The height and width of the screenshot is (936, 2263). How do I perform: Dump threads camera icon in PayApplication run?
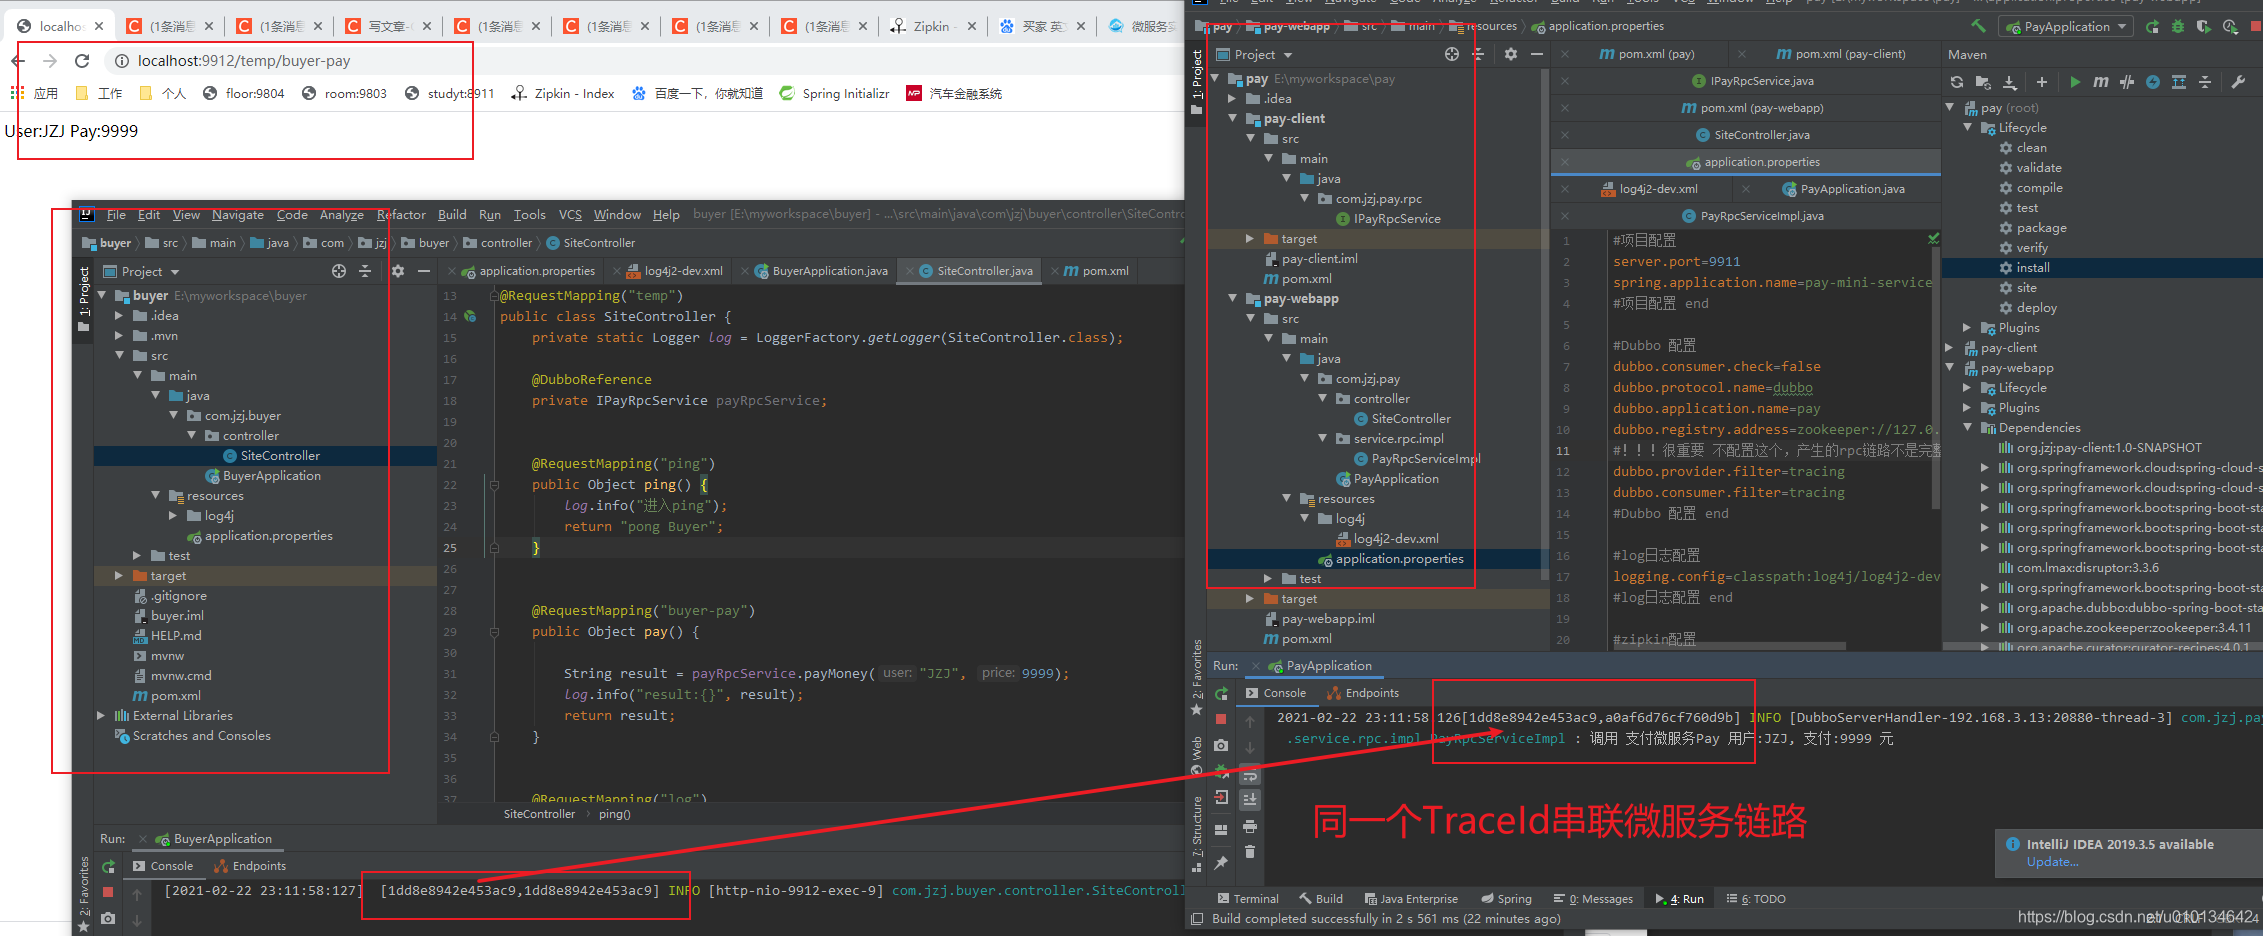click(x=1221, y=745)
